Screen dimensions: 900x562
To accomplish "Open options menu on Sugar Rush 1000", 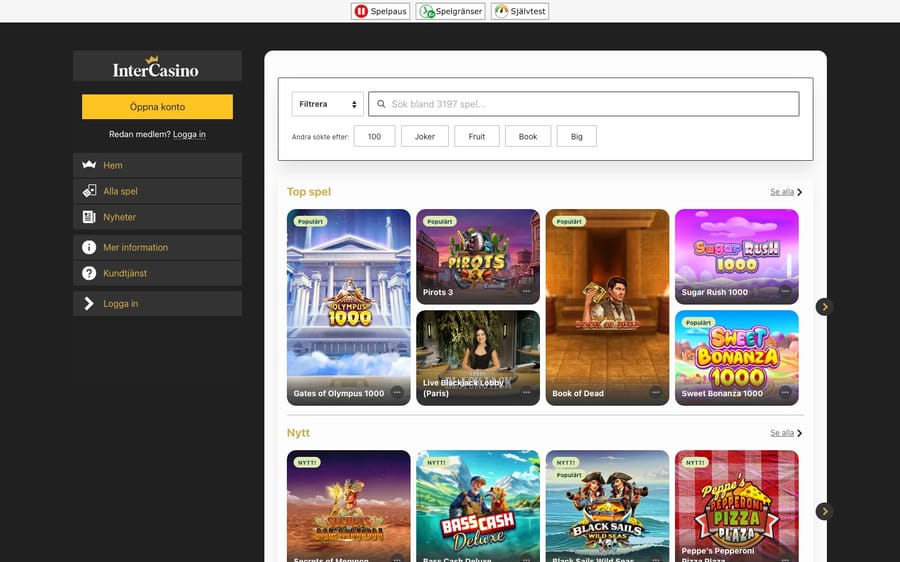I will click(x=785, y=292).
